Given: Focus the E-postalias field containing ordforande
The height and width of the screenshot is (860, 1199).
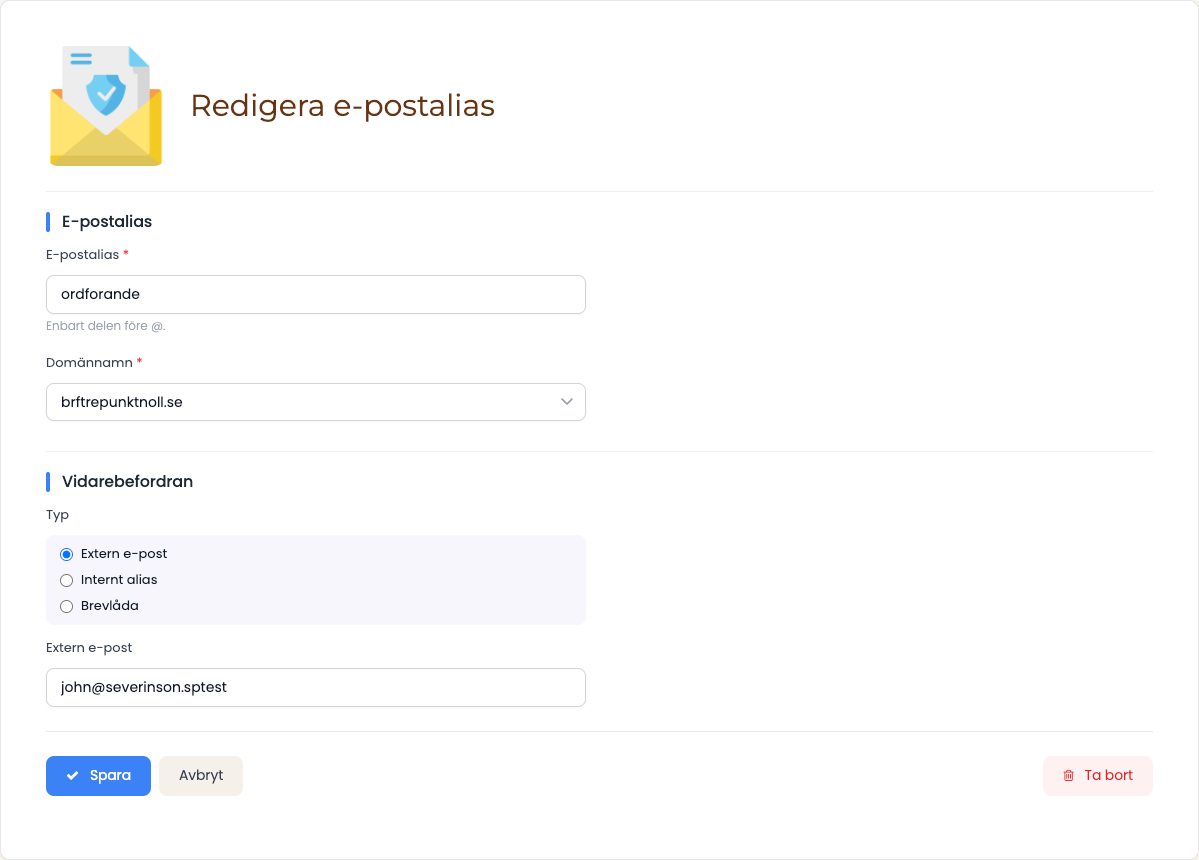Looking at the screenshot, I should [316, 294].
